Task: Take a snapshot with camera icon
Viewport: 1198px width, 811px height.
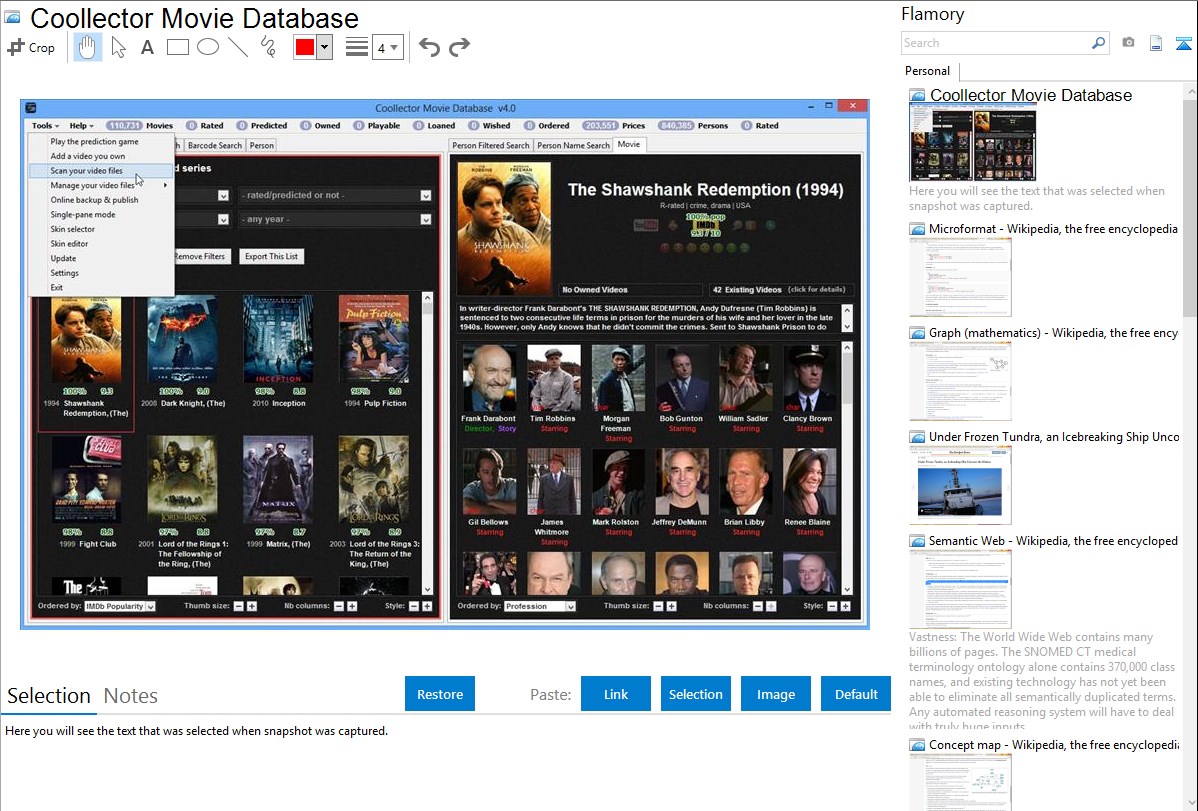Action: [1128, 43]
